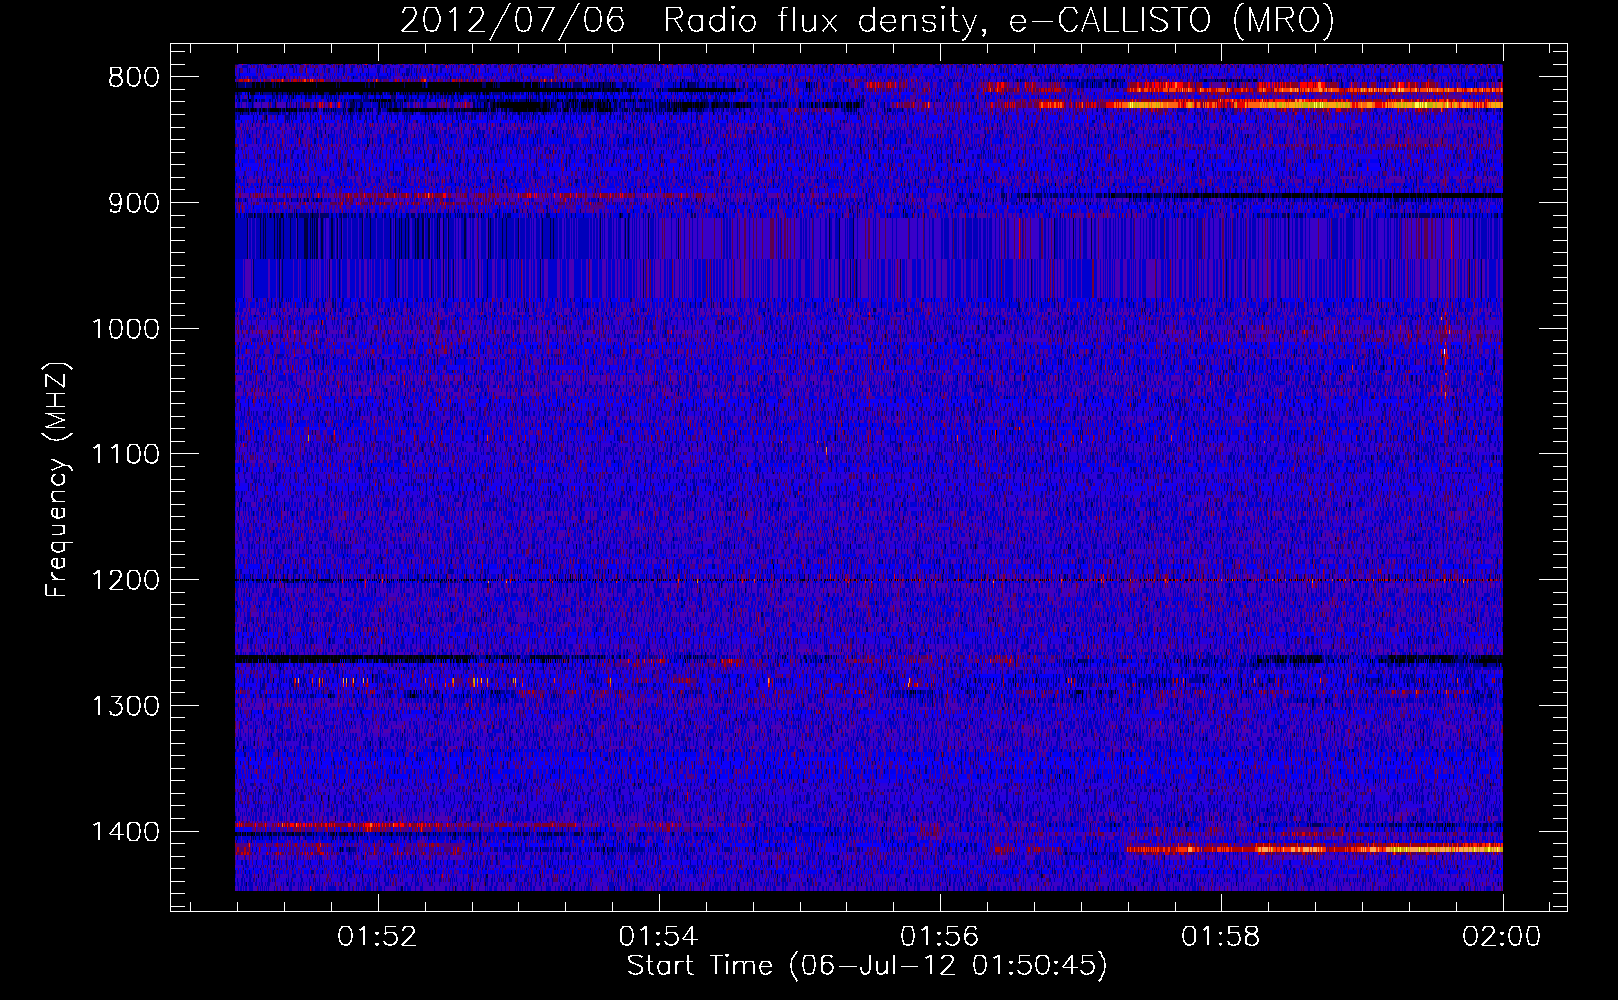
Task: Click the 02:00 time tick label
Action: click(x=1502, y=937)
